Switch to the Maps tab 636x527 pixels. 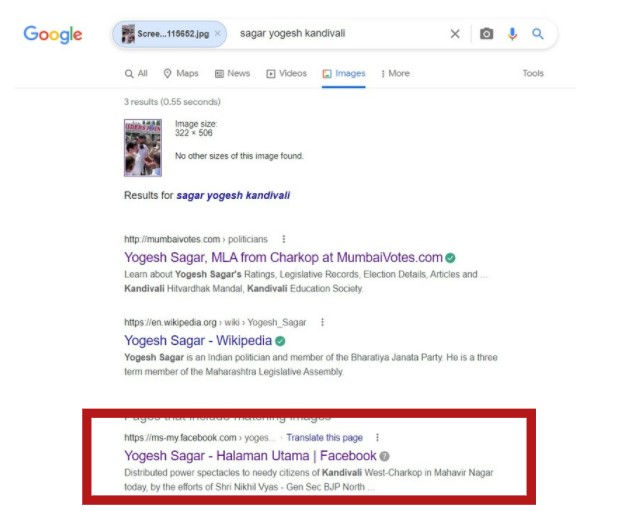pos(181,73)
